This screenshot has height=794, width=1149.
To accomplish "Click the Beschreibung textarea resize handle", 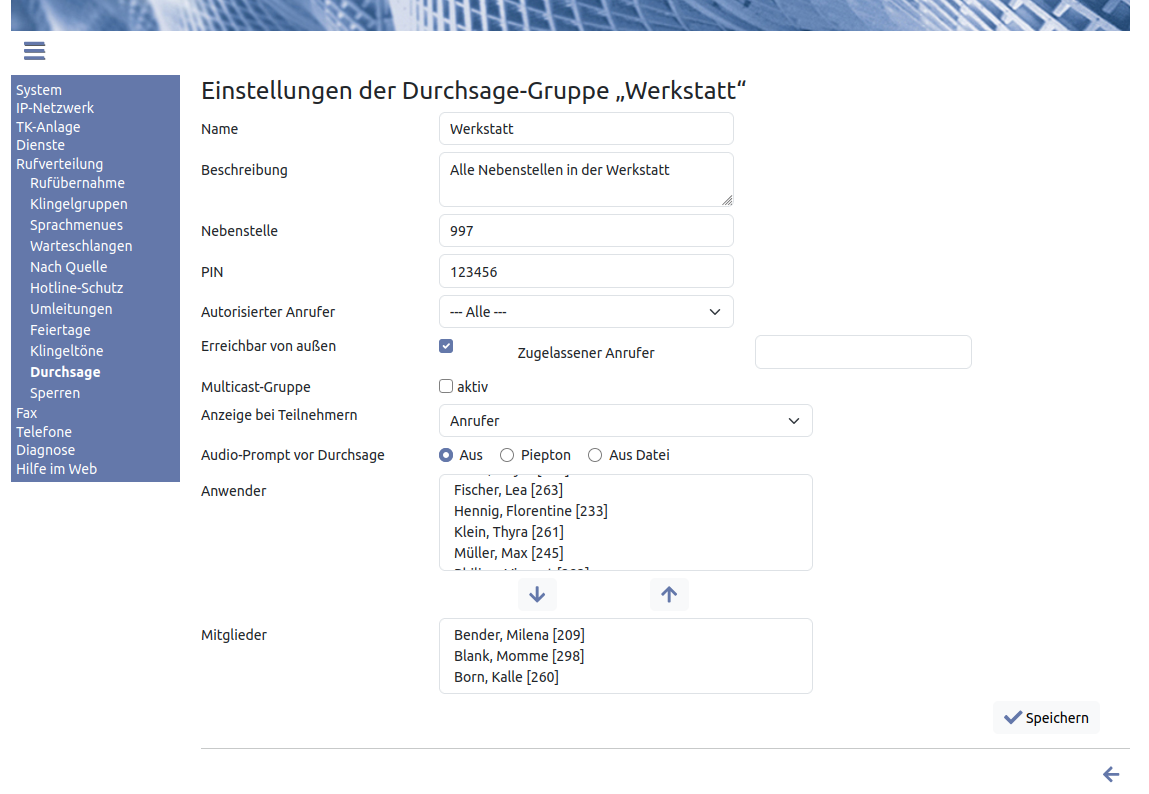I will coord(727,200).
